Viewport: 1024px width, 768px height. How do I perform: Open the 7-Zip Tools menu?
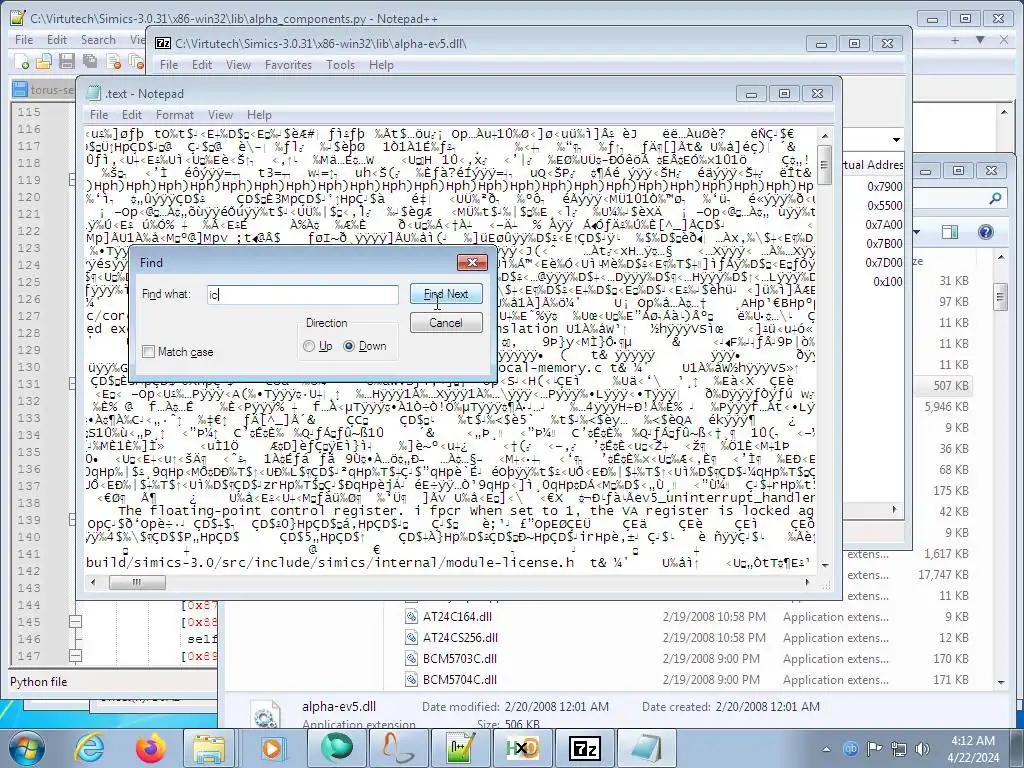(340, 65)
